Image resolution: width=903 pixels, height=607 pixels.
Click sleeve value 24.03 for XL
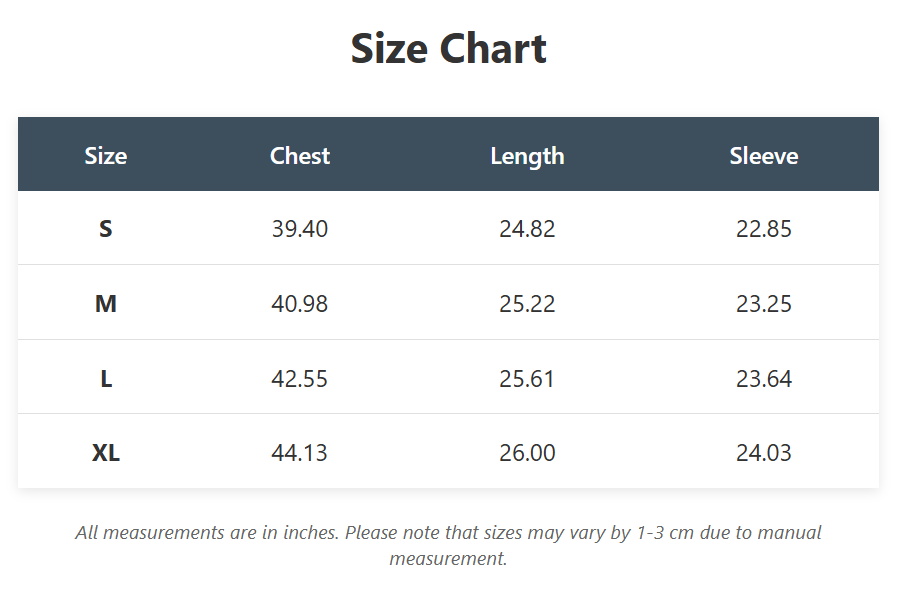[x=764, y=453]
